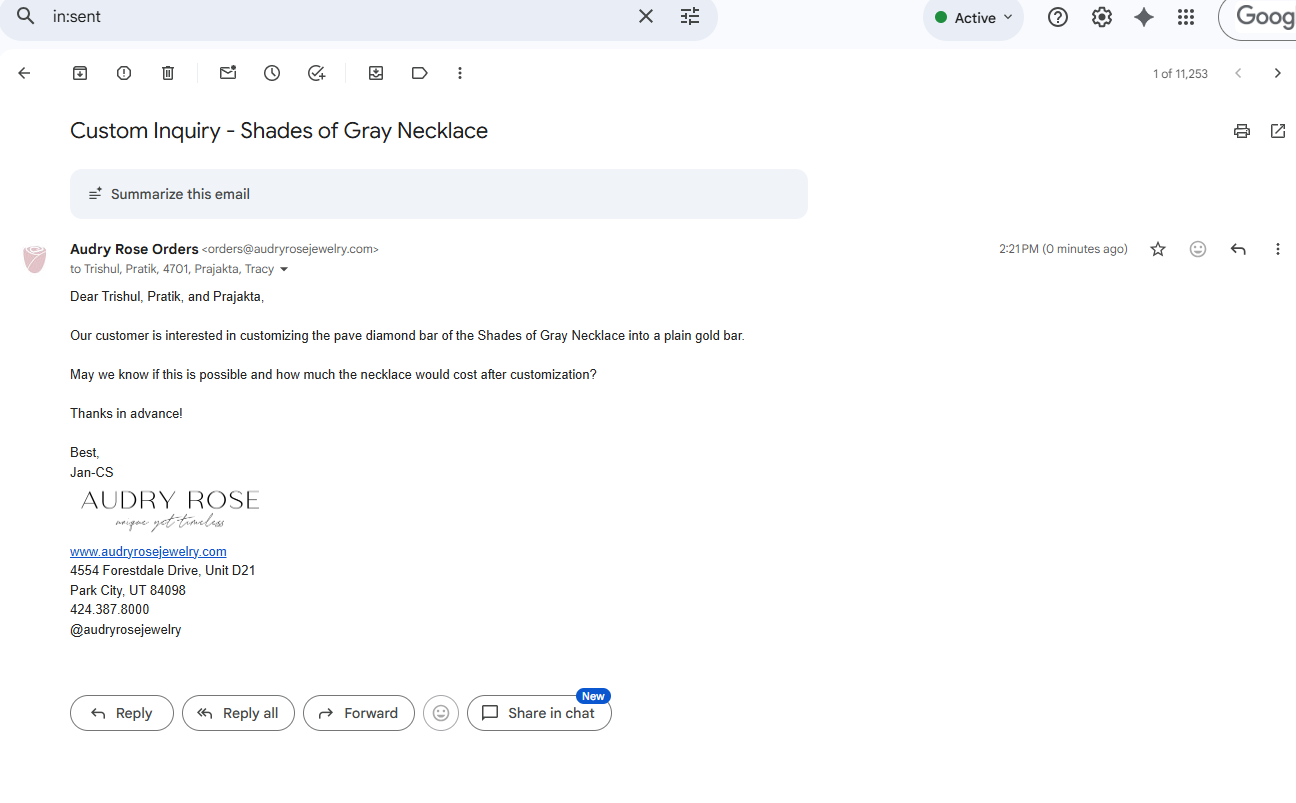Click the Audry Rose signature logo
1296x803 pixels.
pyautogui.click(x=170, y=510)
